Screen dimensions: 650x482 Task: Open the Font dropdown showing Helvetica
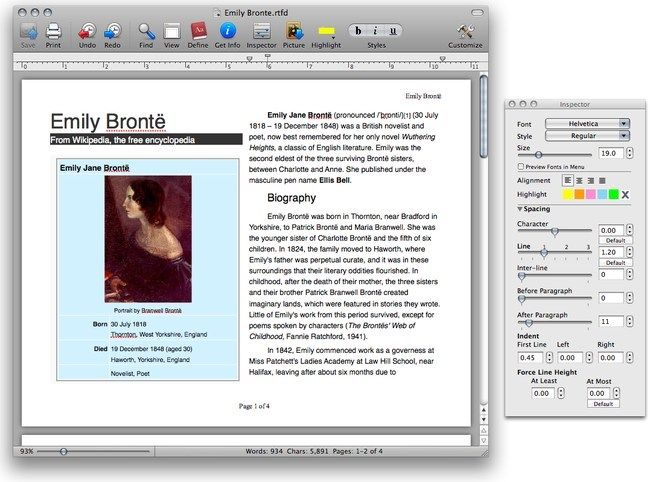pyautogui.click(x=587, y=124)
